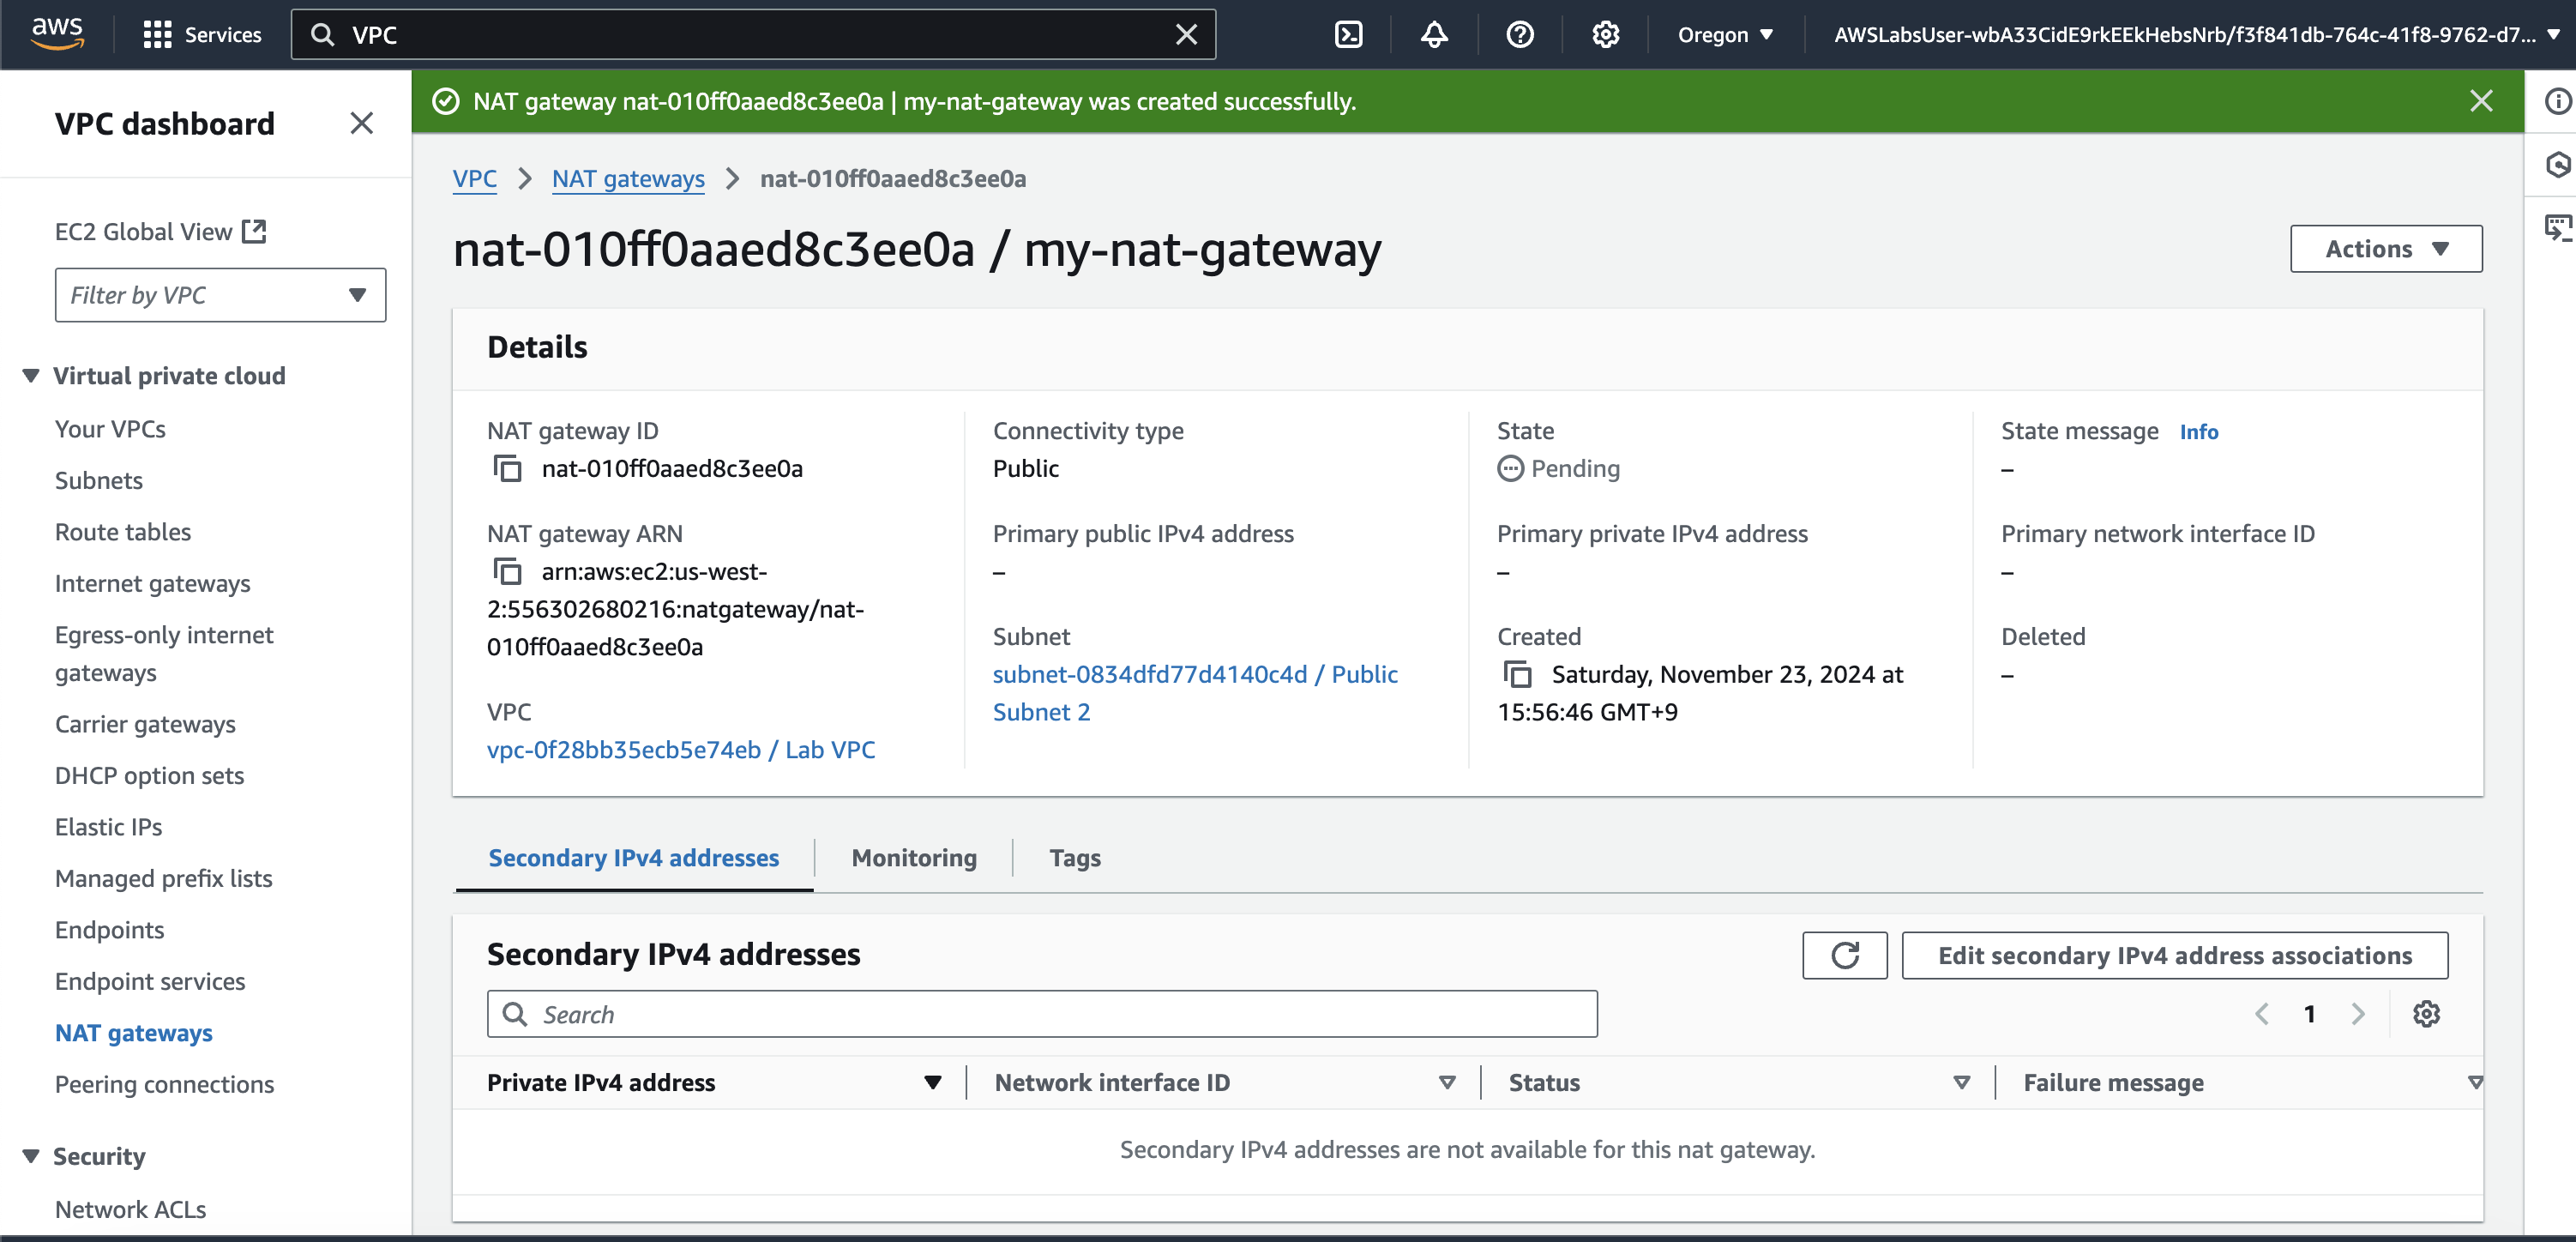2576x1242 pixels.
Task: Copy the NAT gateway ARN
Action: tap(508, 572)
